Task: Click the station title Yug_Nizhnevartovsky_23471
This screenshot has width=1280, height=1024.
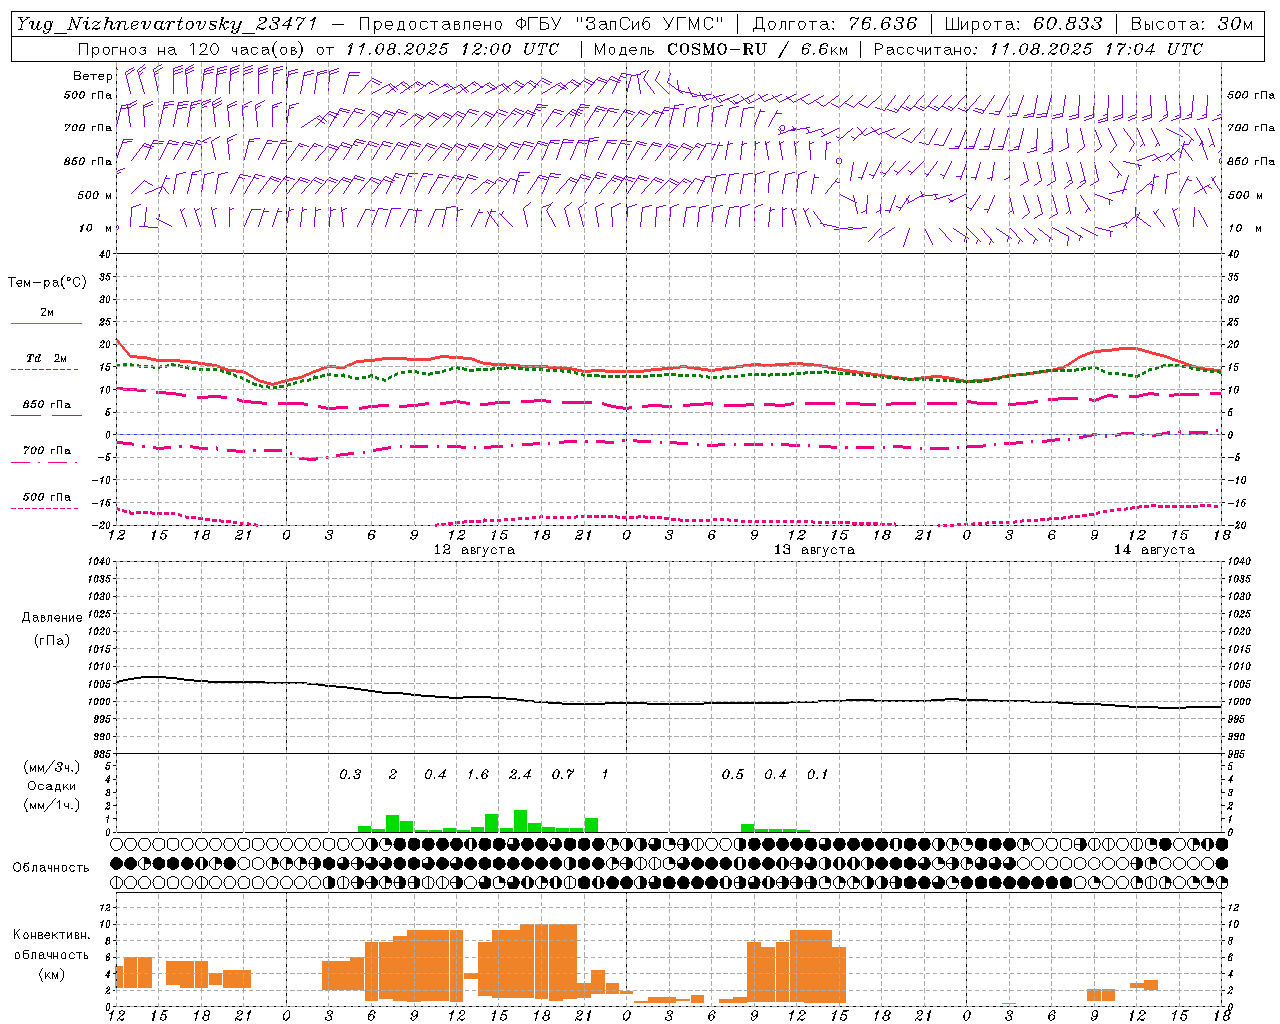Action: (x=166, y=24)
